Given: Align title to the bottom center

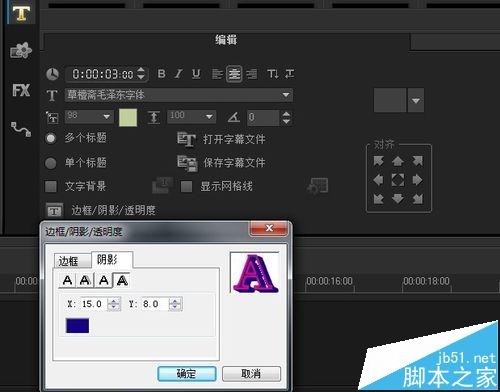Looking at the screenshot, I should [x=398, y=199].
